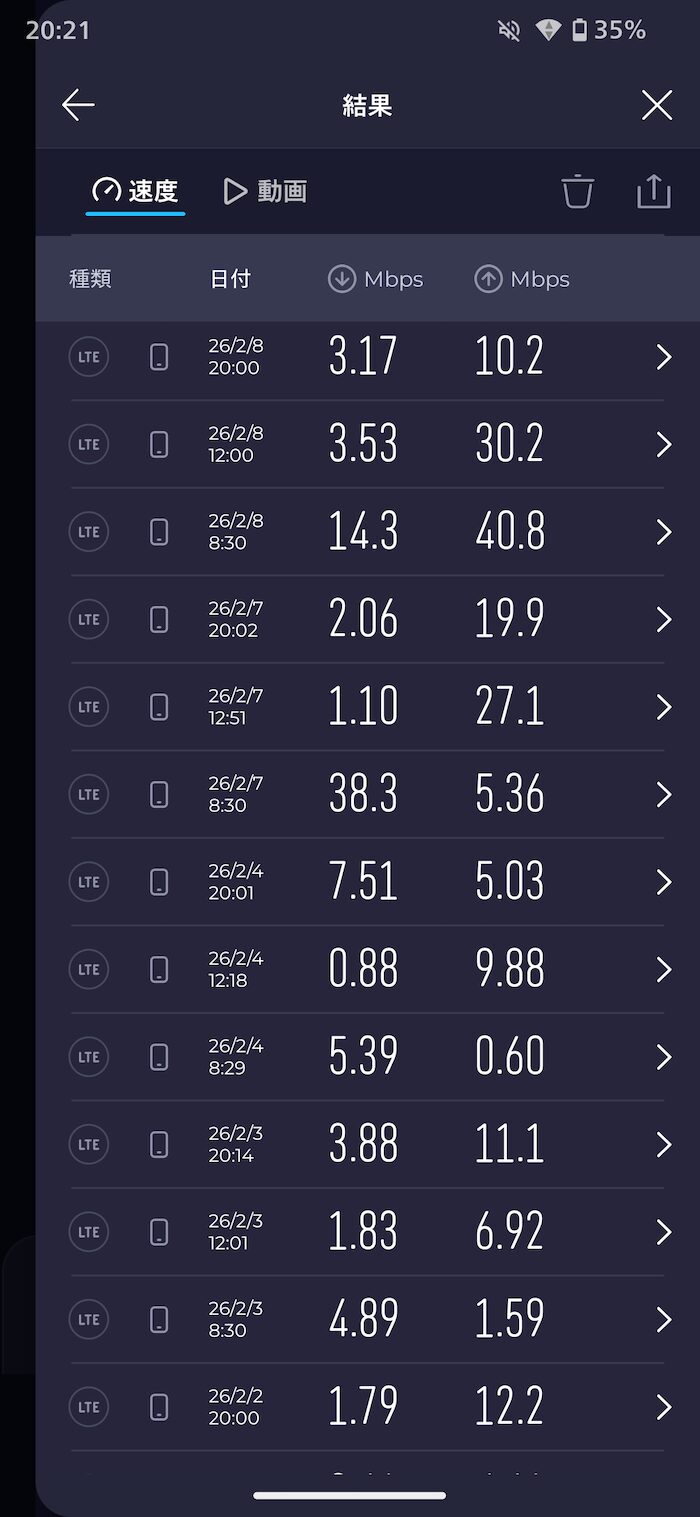Tap the Wi-Fi status bar icon
The height and width of the screenshot is (1517, 700).
548,31
